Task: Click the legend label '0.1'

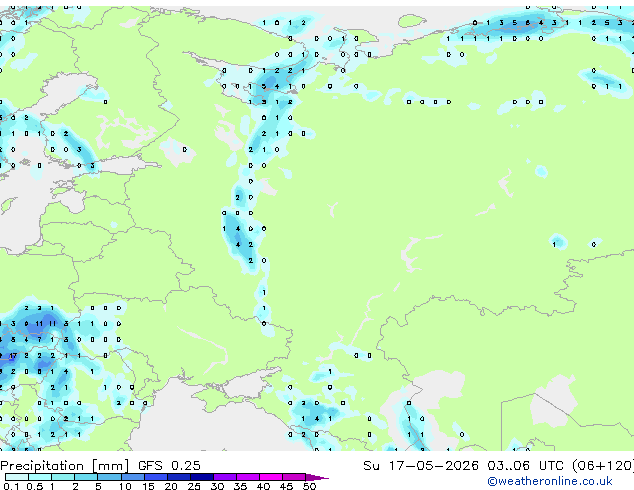Action: [11, 486]
